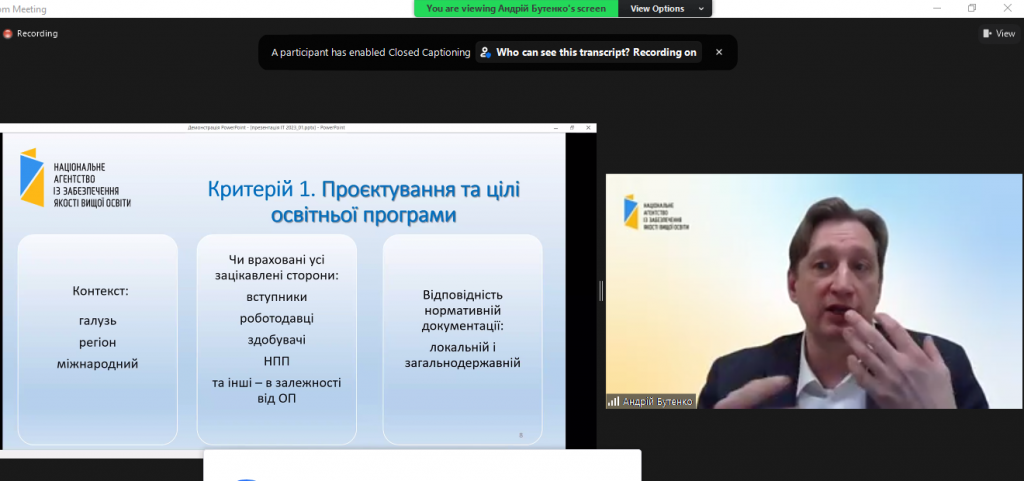Click the divider handle between slide and video

tap(601, 290)
